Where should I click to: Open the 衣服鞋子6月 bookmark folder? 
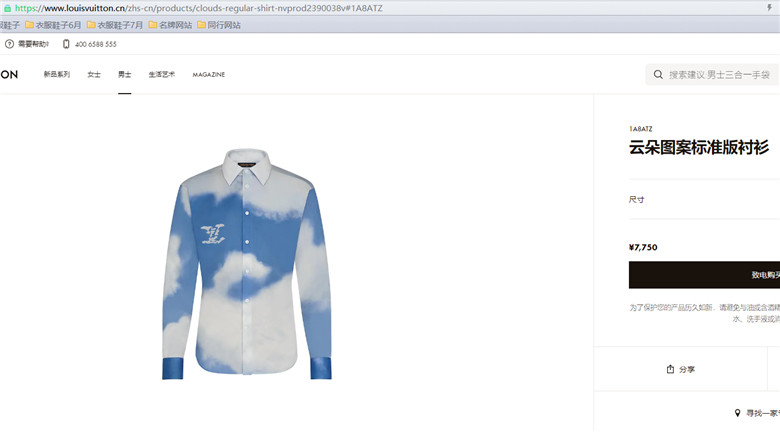point(53,25)
